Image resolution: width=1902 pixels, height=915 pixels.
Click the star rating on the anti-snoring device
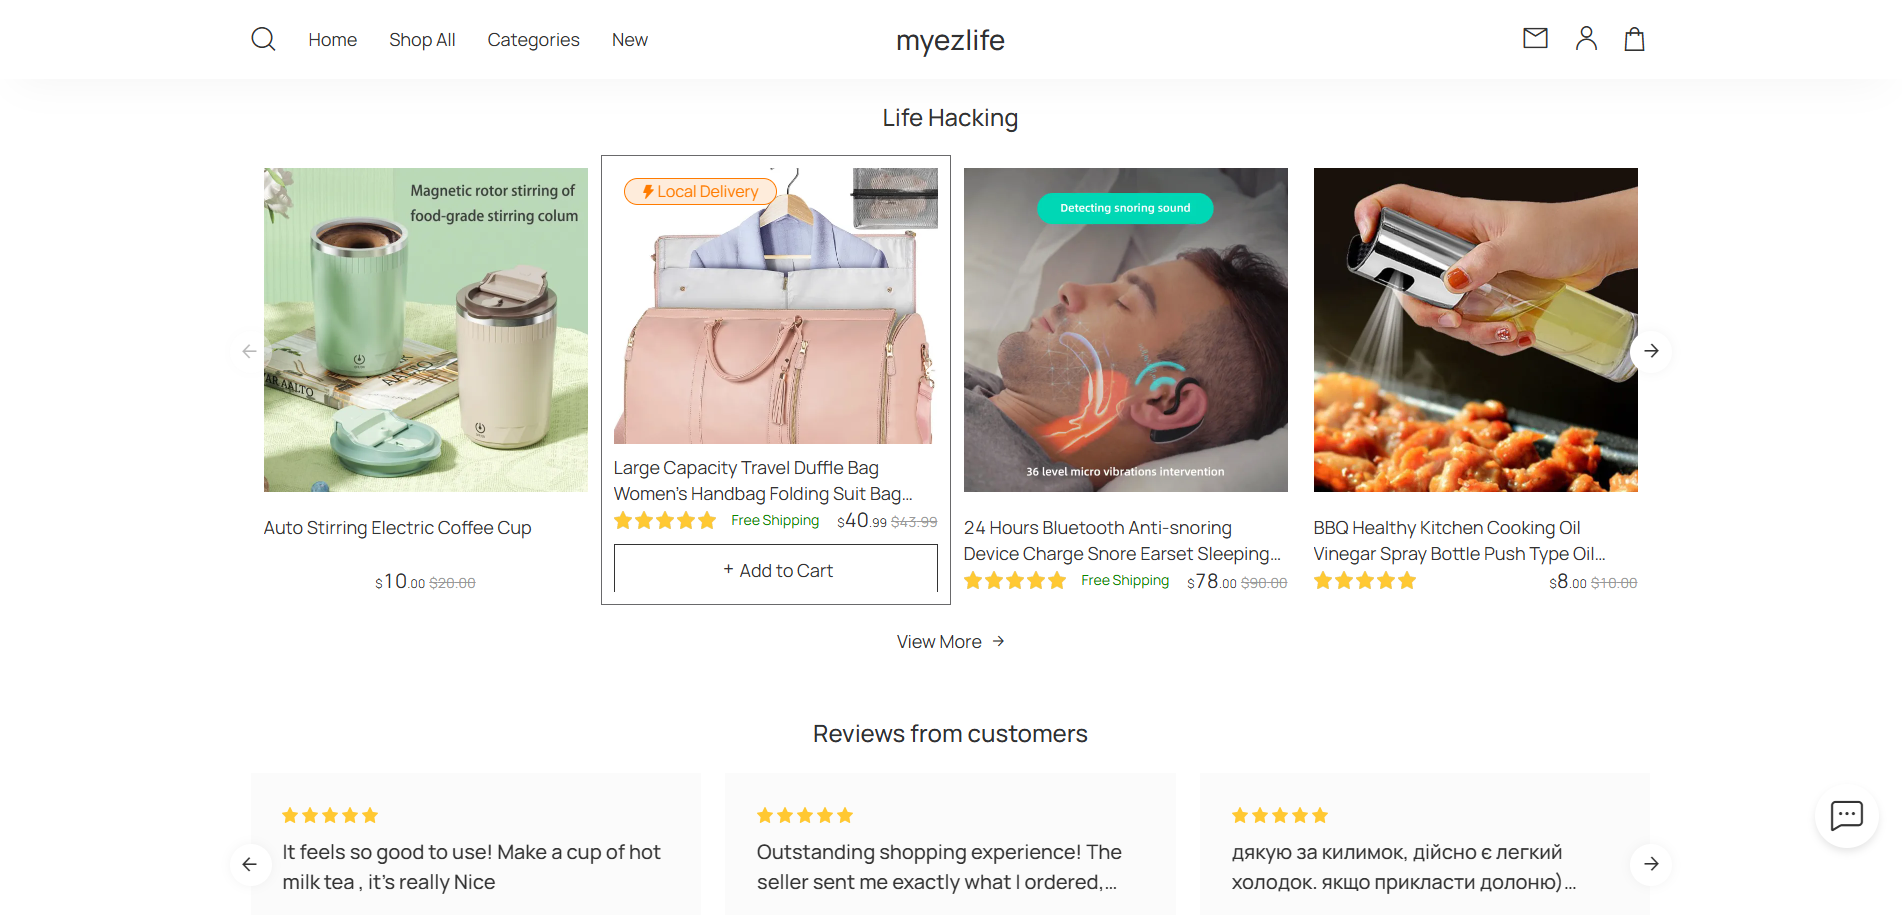tap(1015, 580)
